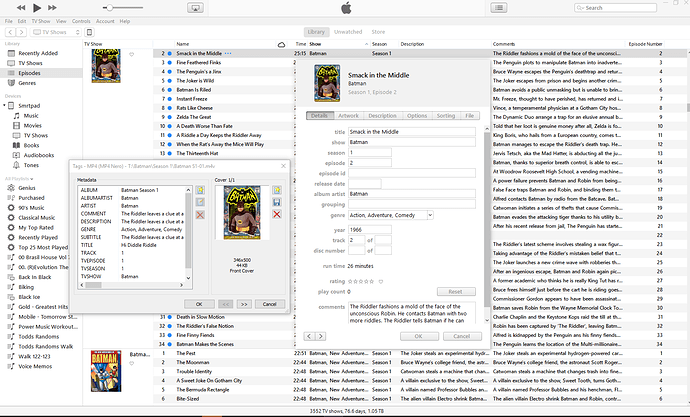
Task: Skip ahead with the fast forward button
Action: pyautogui.click(x=52, y=7)
